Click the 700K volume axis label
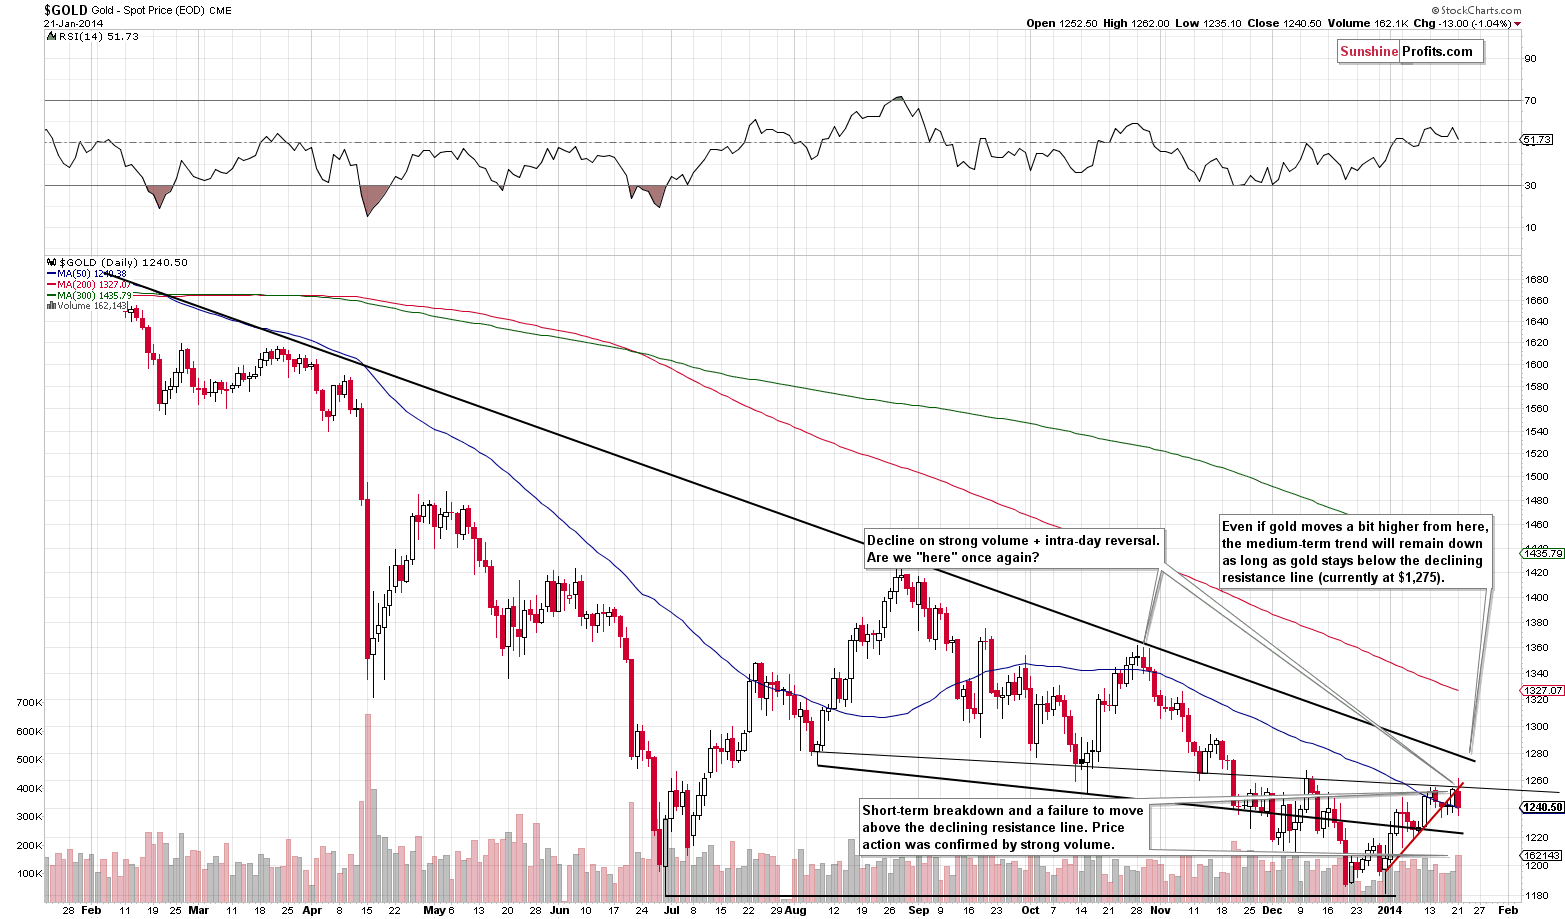 coord(30,703)
